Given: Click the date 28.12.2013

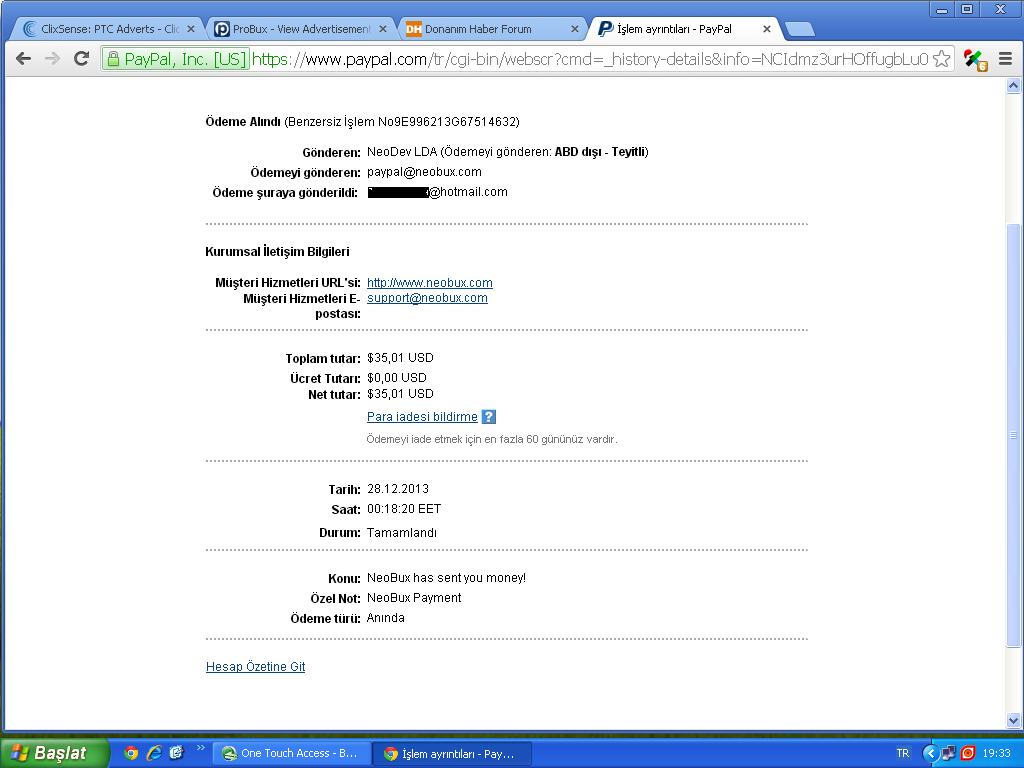Looking at the screenshot, I should (398, 488).
